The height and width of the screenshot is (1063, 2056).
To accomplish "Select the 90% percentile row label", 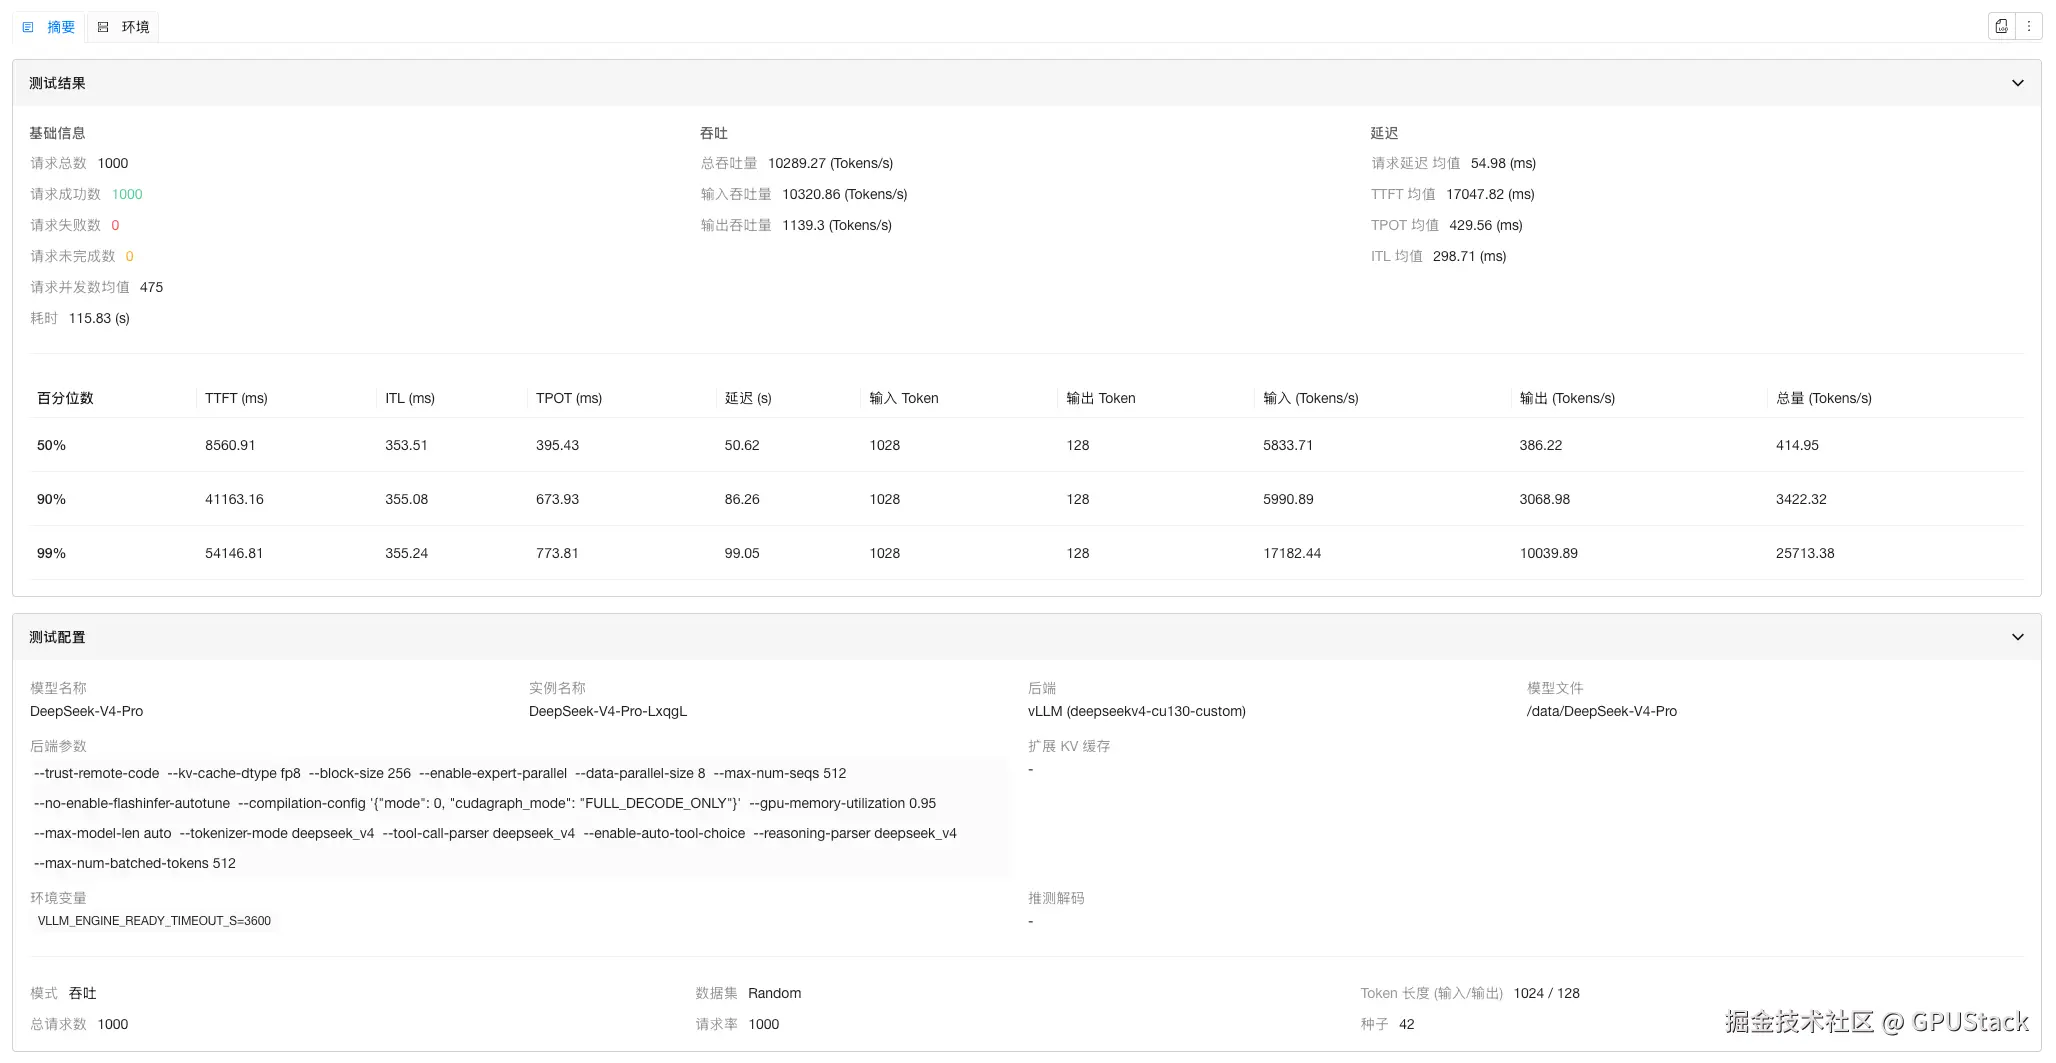I will point(51,499).
